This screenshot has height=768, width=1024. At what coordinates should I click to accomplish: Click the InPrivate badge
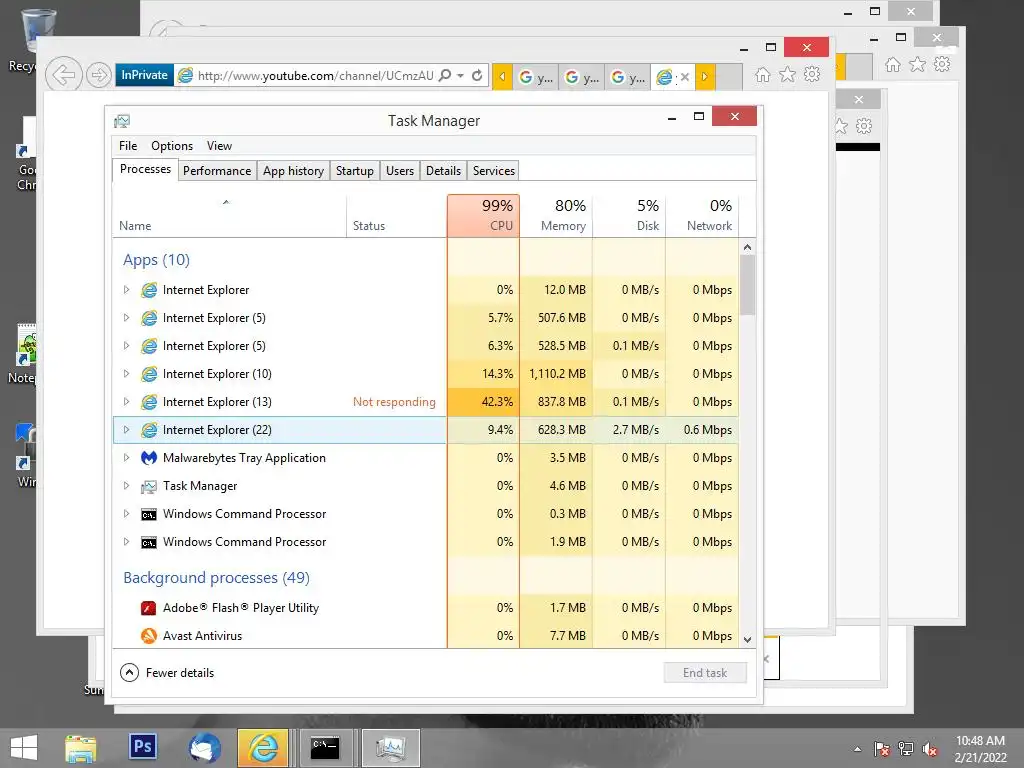[x=144, y=75]
